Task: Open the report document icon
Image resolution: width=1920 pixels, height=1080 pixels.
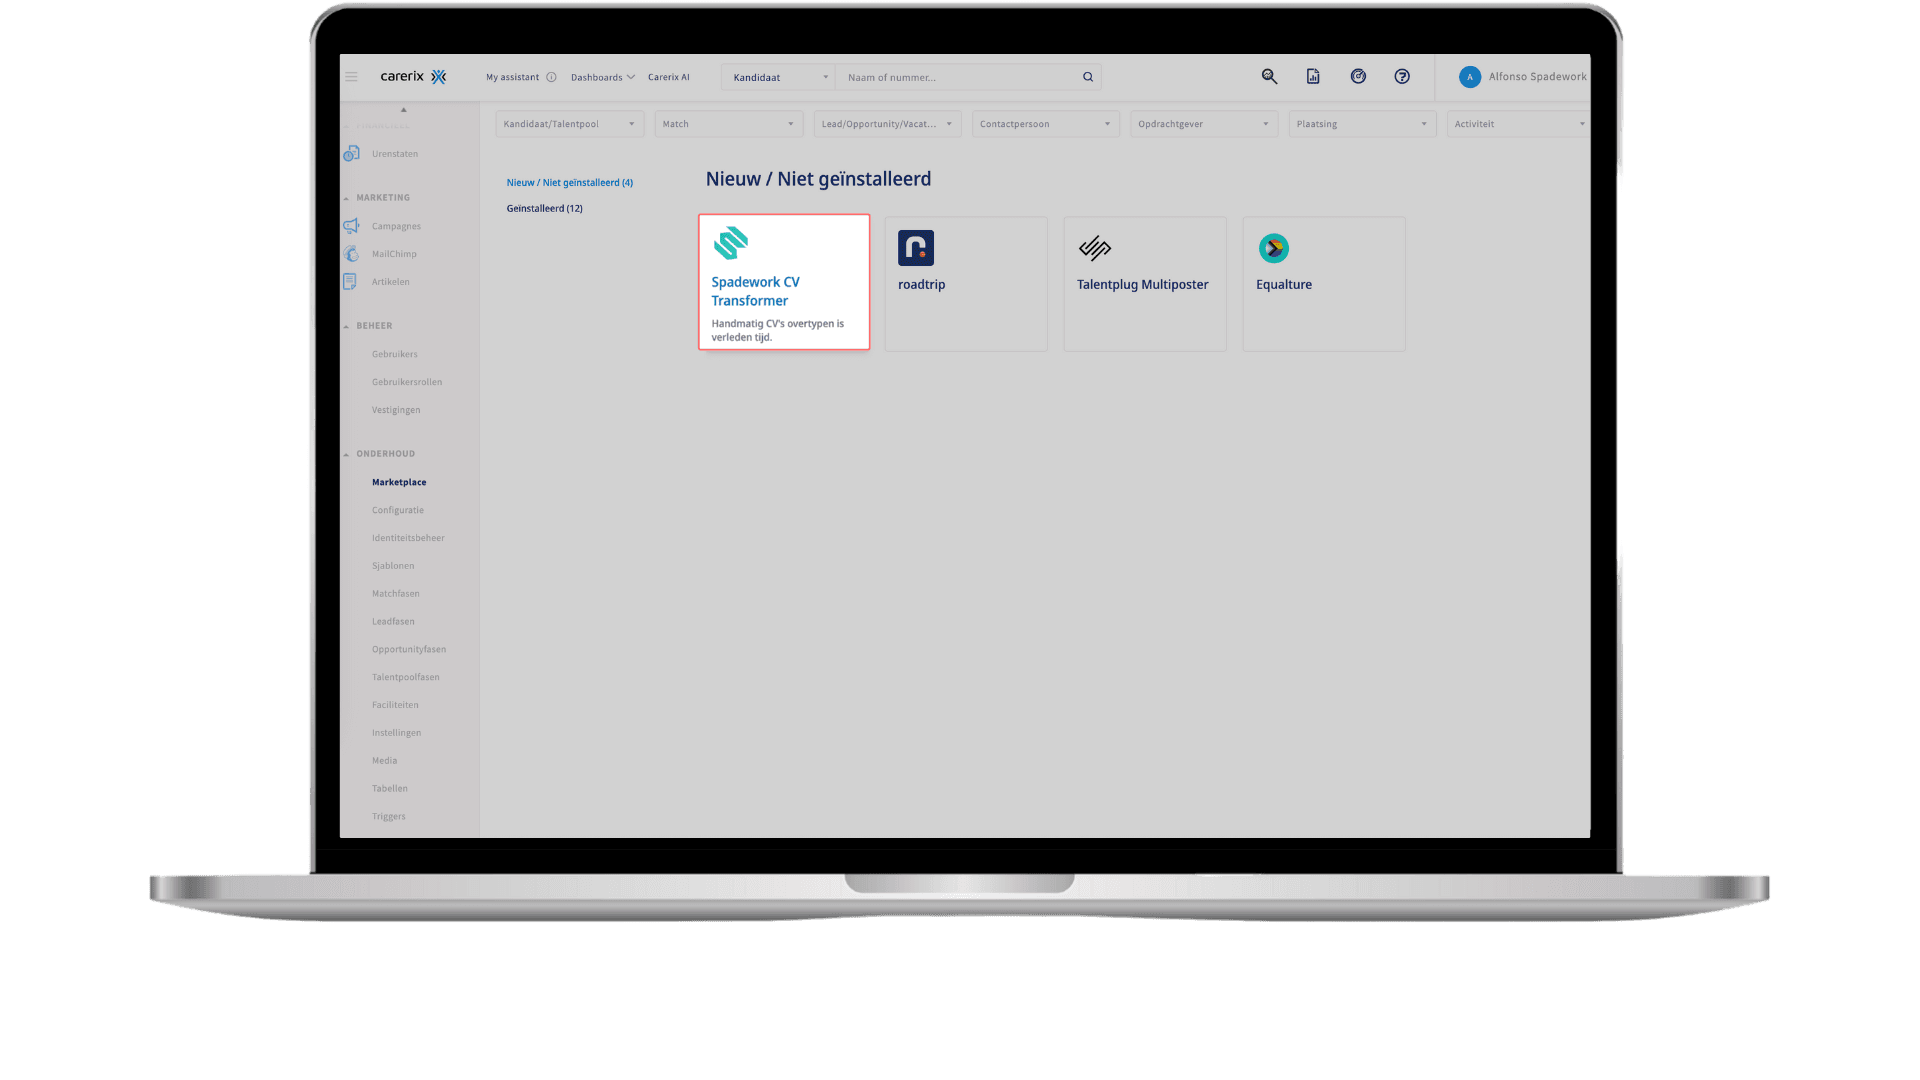Action: point(1313,76)
